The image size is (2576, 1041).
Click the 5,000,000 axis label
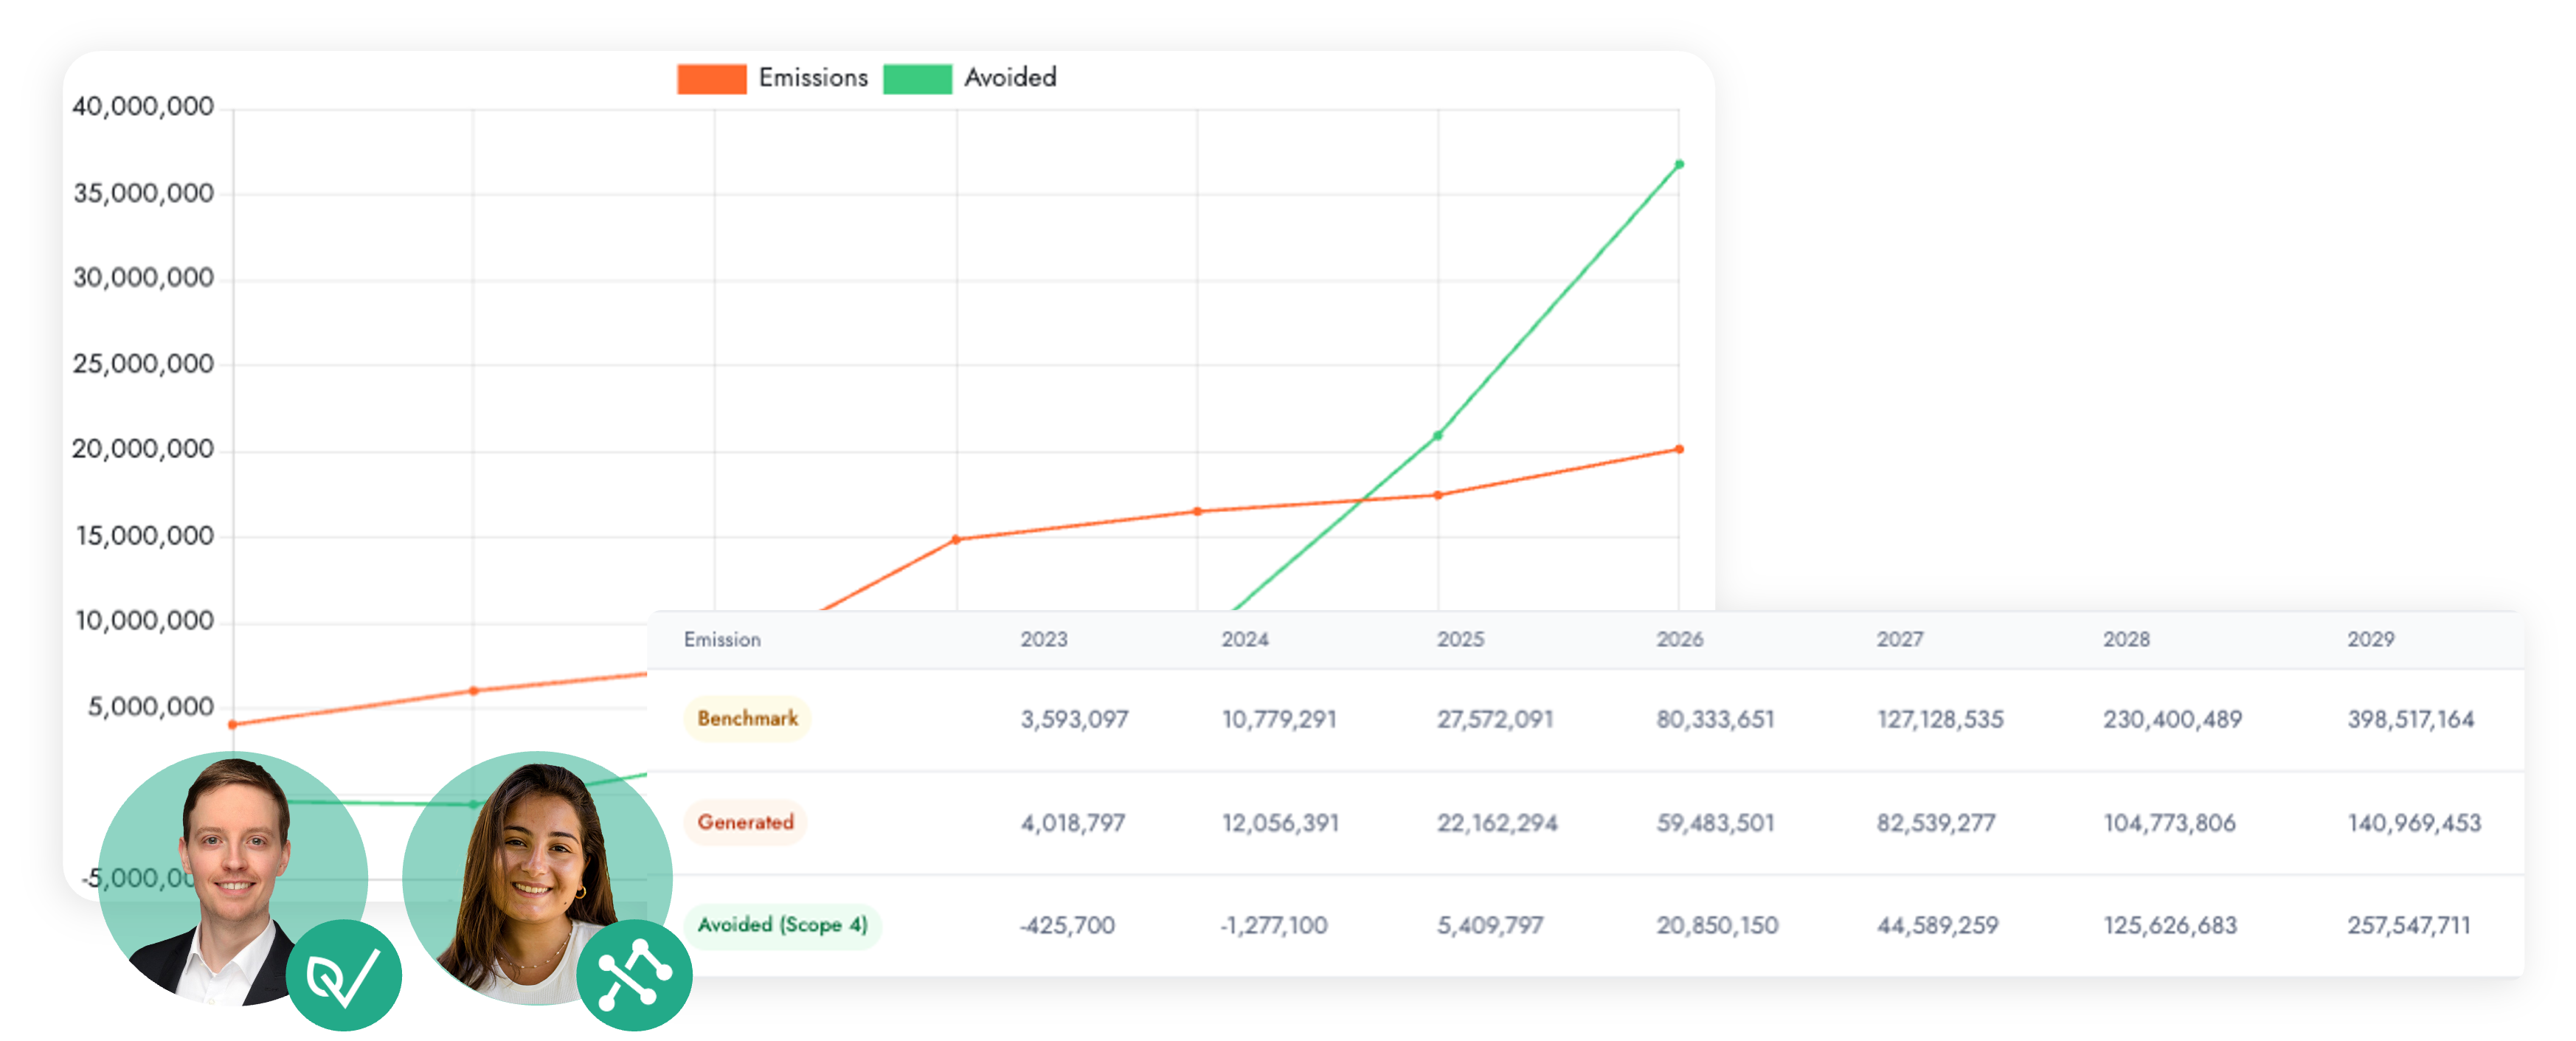[151, 708]
